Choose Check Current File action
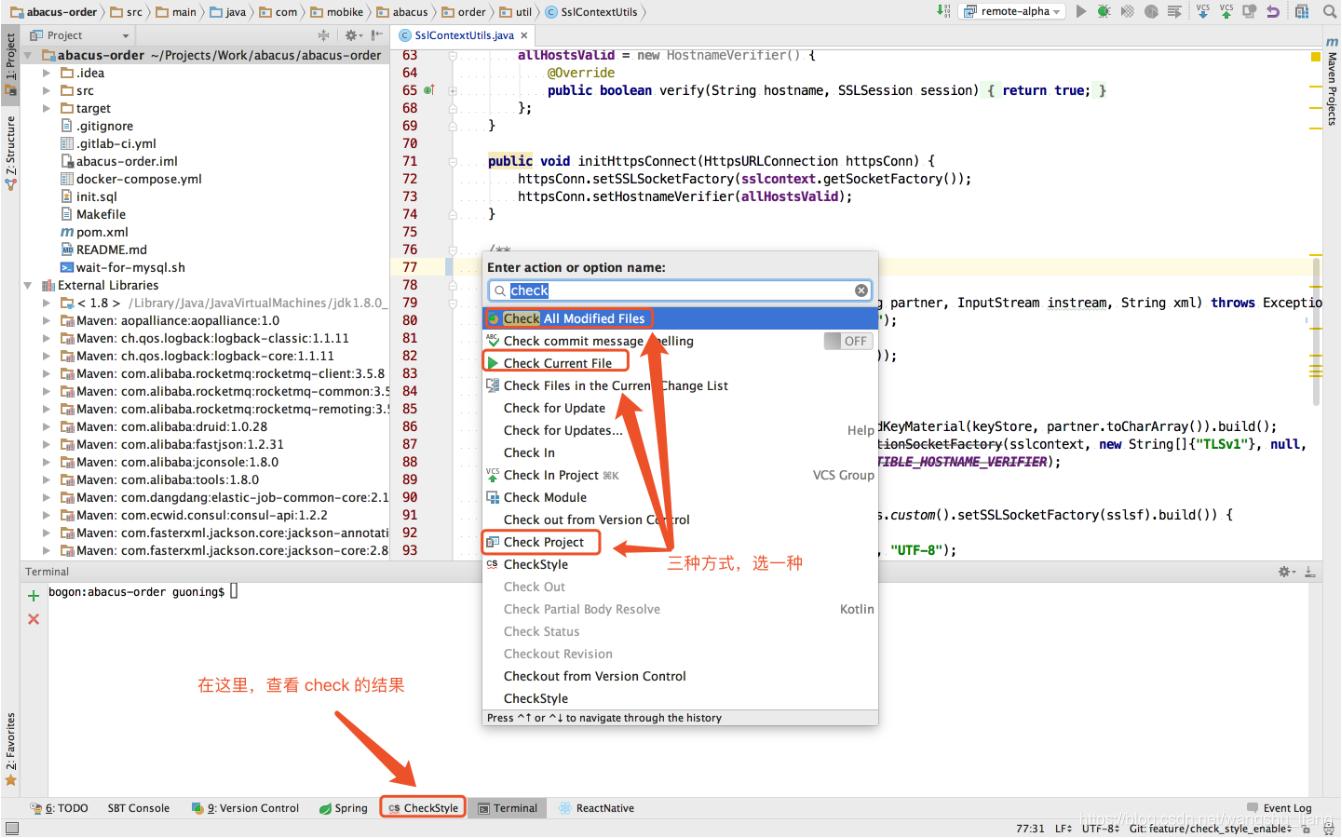The width and height of the screenshot is (1342, 838). pyautogui.click(x=680, y=363)
